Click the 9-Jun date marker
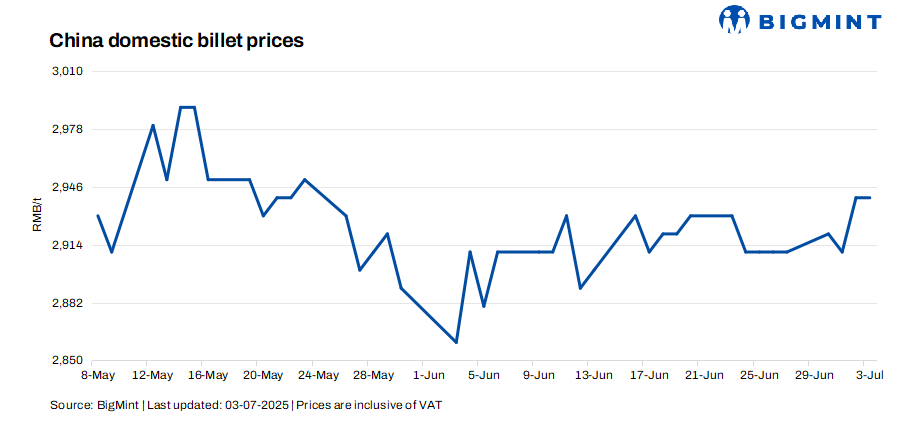The width and height of the screenshot is (897, 441). coord(539,376)
